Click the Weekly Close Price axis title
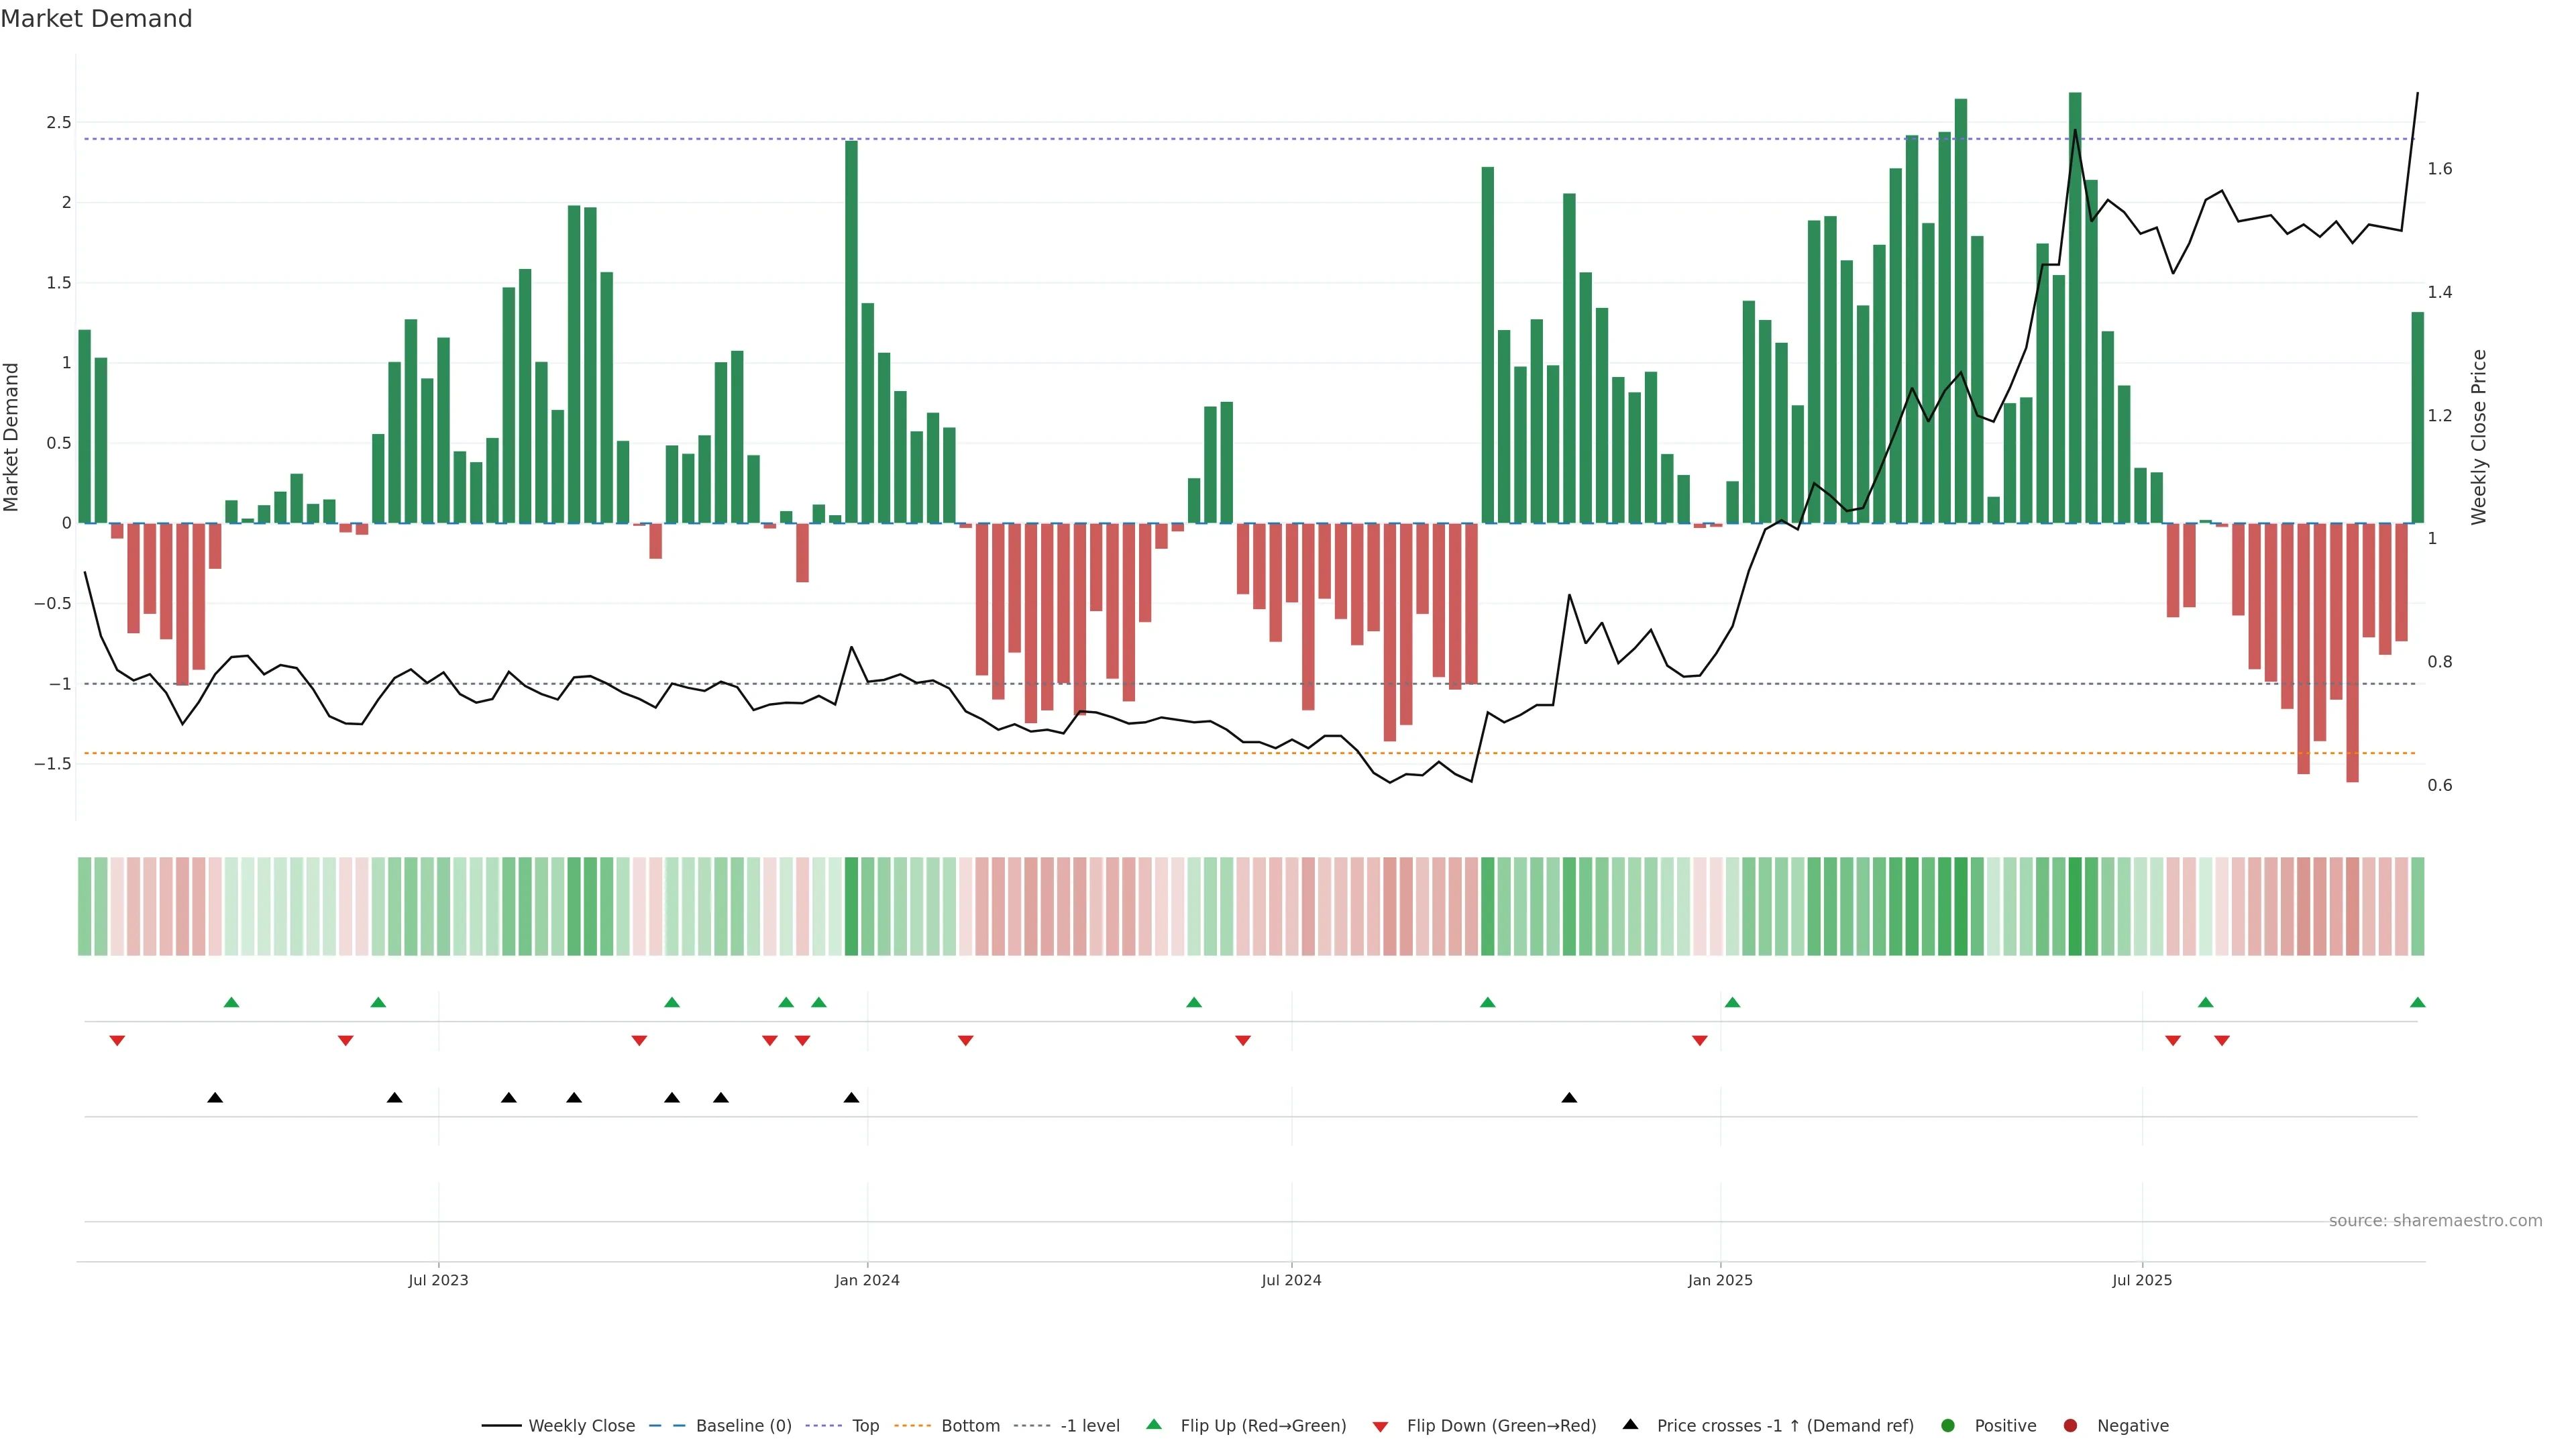The width and height of the screenshot is (2576, 1449). tap(2478, 437)
